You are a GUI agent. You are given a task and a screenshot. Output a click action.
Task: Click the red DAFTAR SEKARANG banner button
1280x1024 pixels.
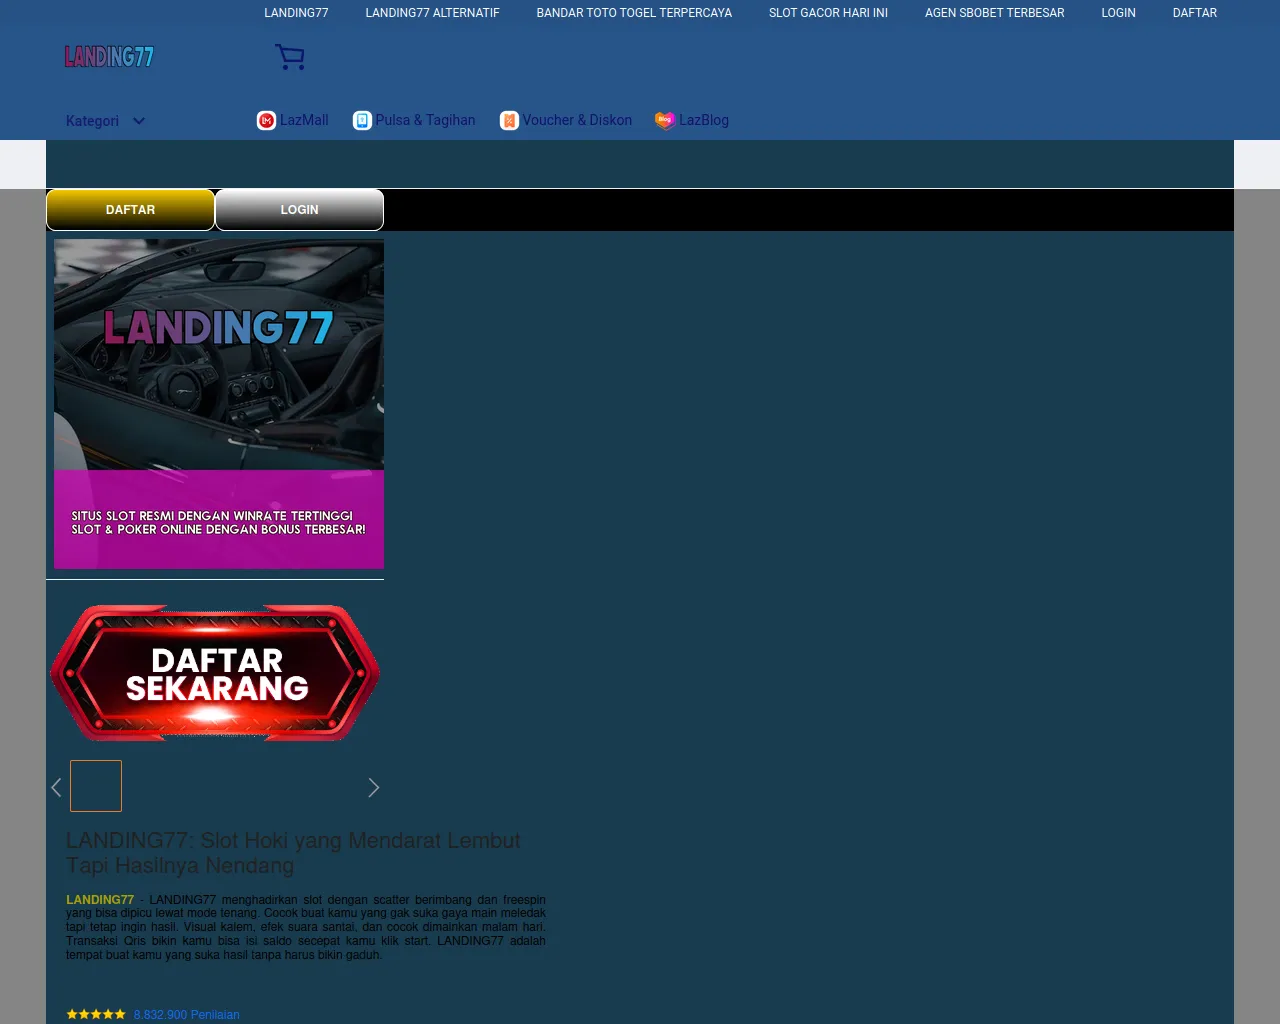(215, 673)
